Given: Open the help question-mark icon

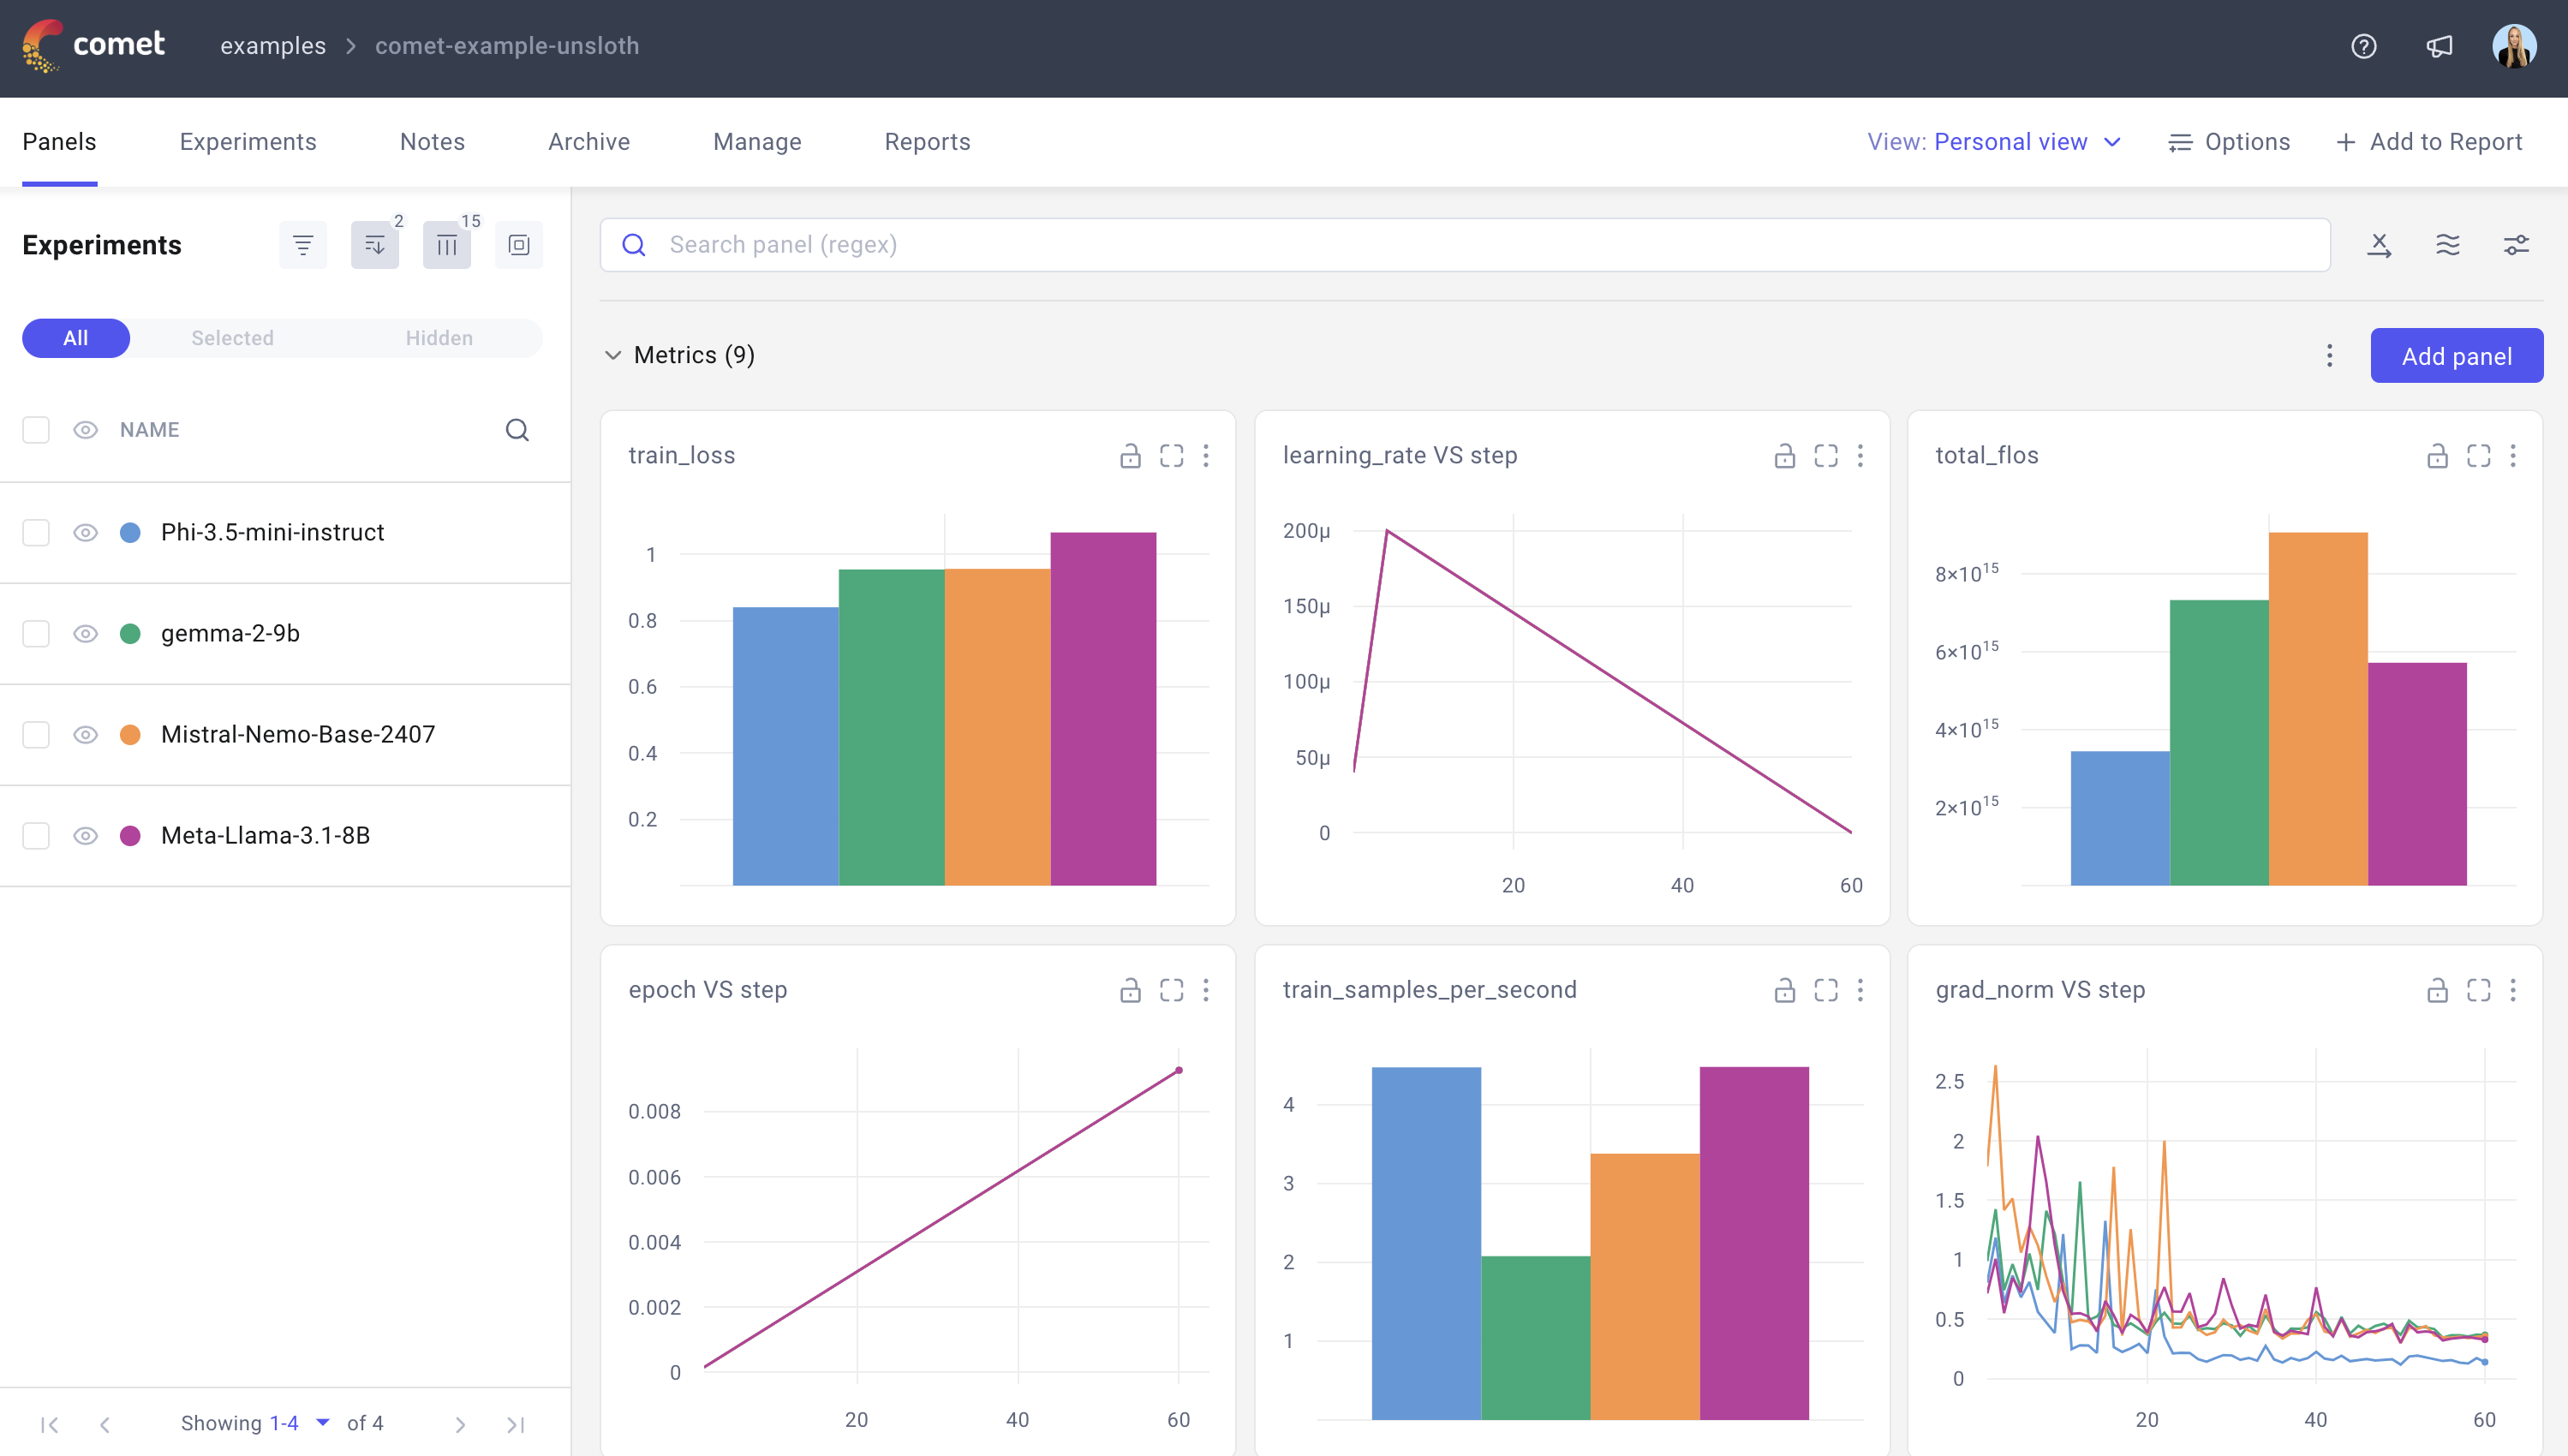Looking at the screenshot, I should pos(2363,46).
